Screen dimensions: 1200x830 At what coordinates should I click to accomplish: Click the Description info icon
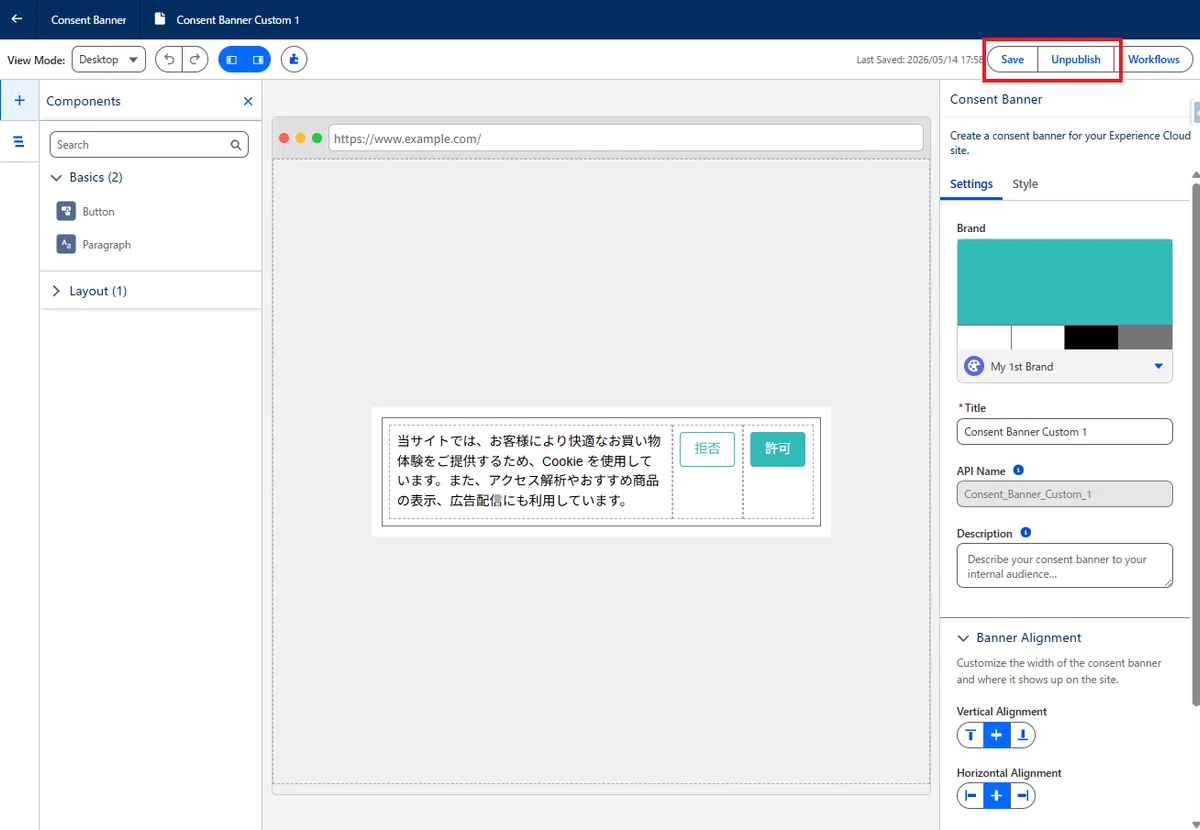click(1026, 533)
